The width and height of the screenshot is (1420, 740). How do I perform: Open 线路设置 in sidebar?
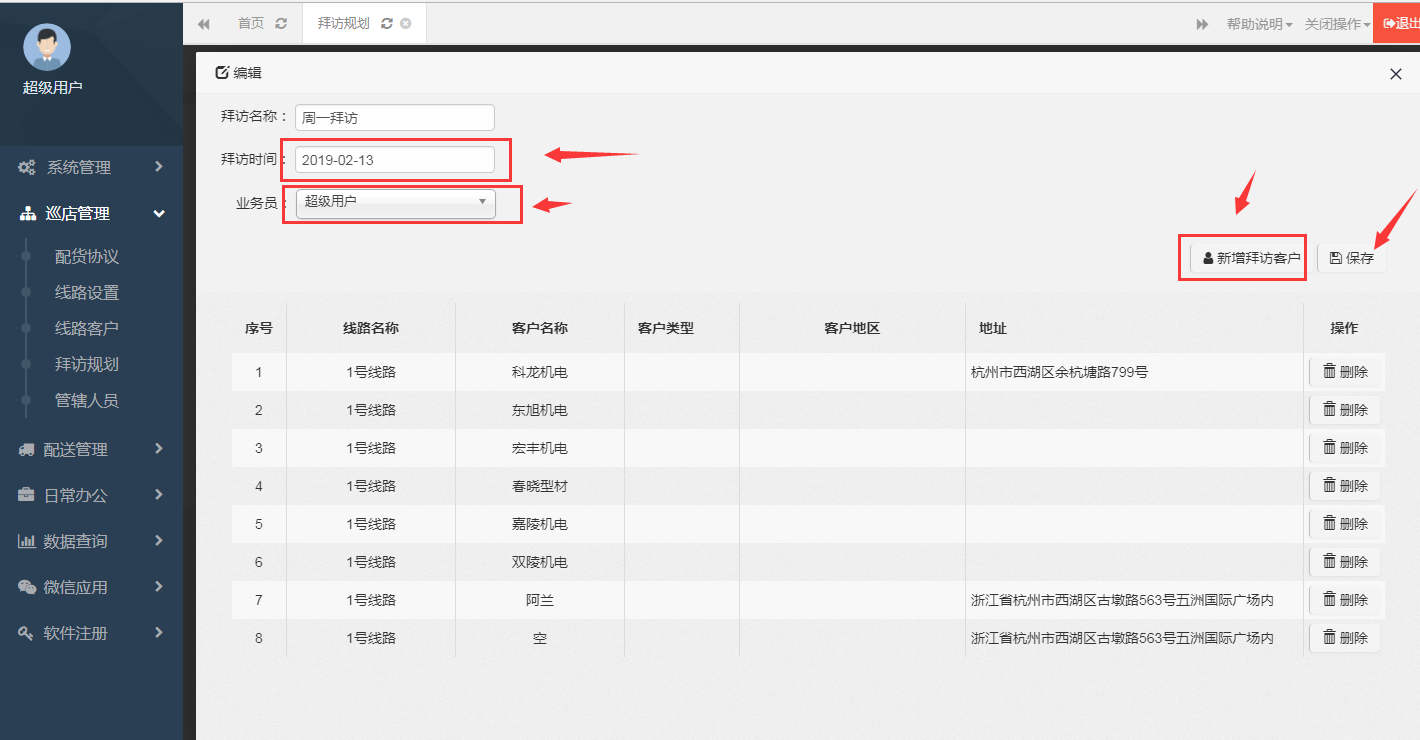tap(87, 293)
